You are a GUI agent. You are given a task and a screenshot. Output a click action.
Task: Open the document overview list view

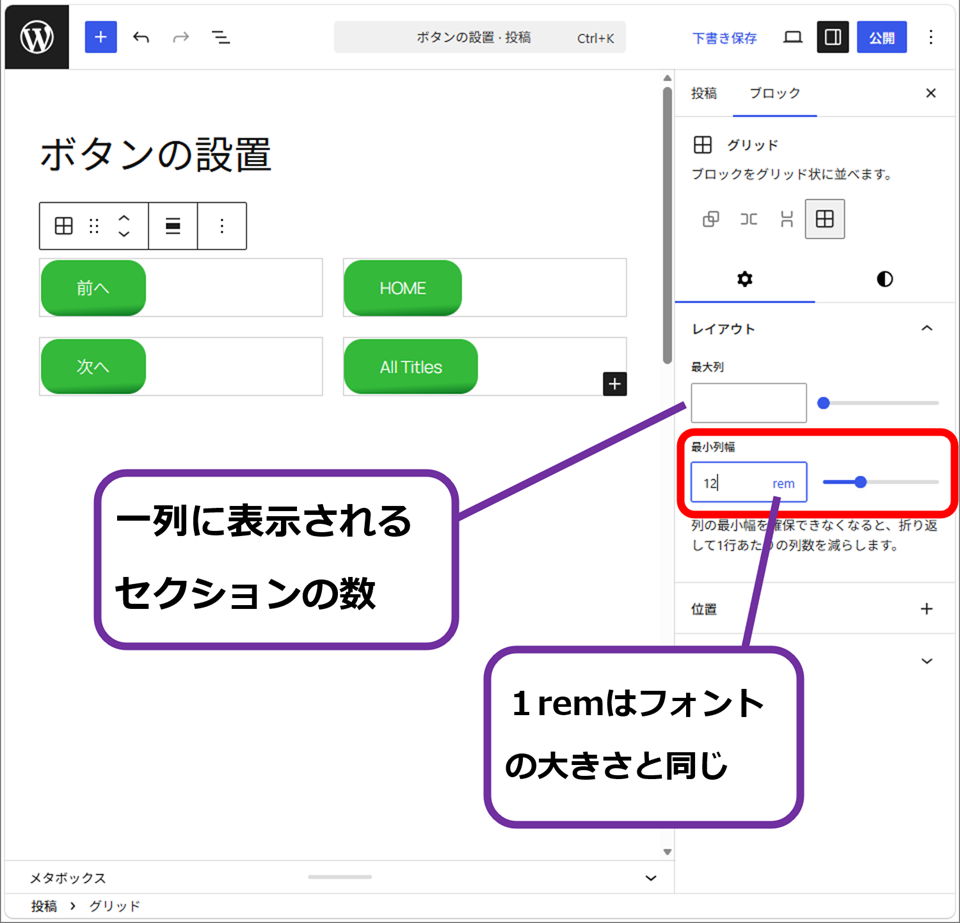click(x=220, y=37)
